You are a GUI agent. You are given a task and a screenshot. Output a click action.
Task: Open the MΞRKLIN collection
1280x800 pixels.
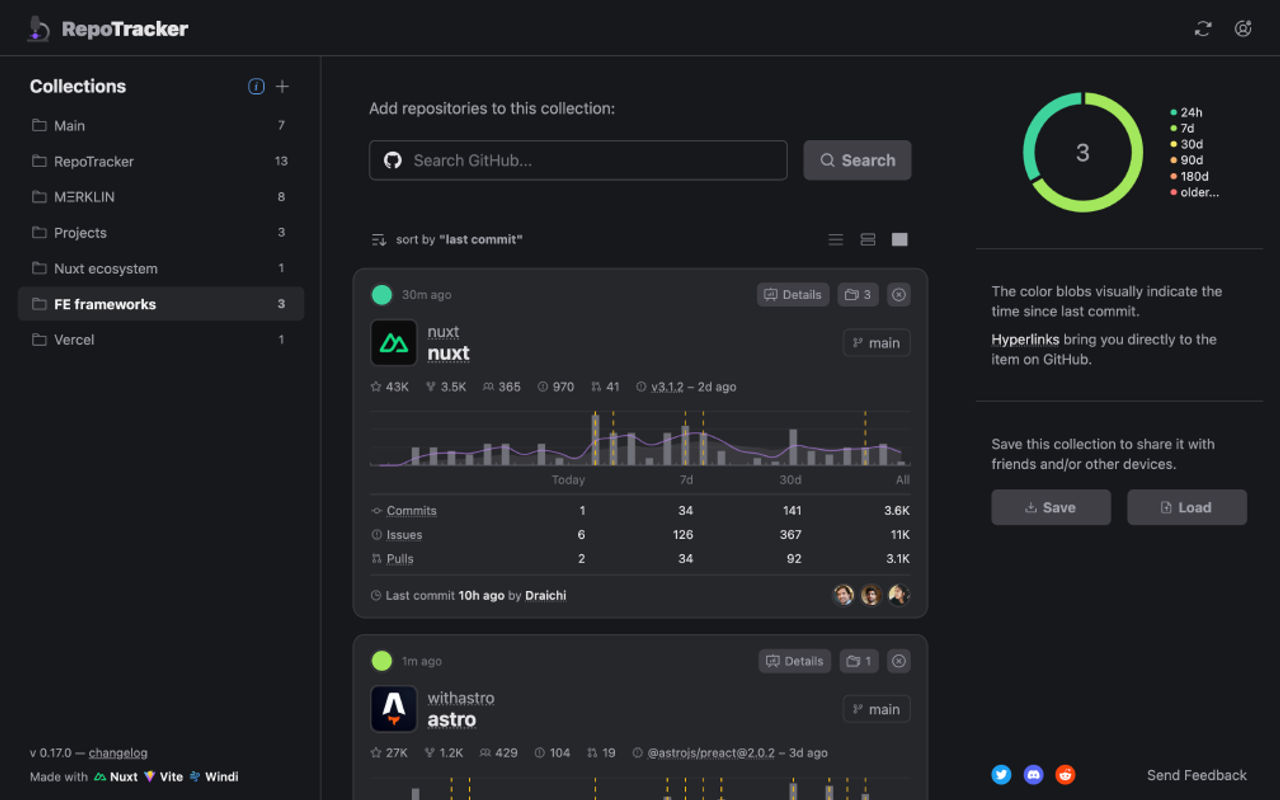tap(161, 197)
